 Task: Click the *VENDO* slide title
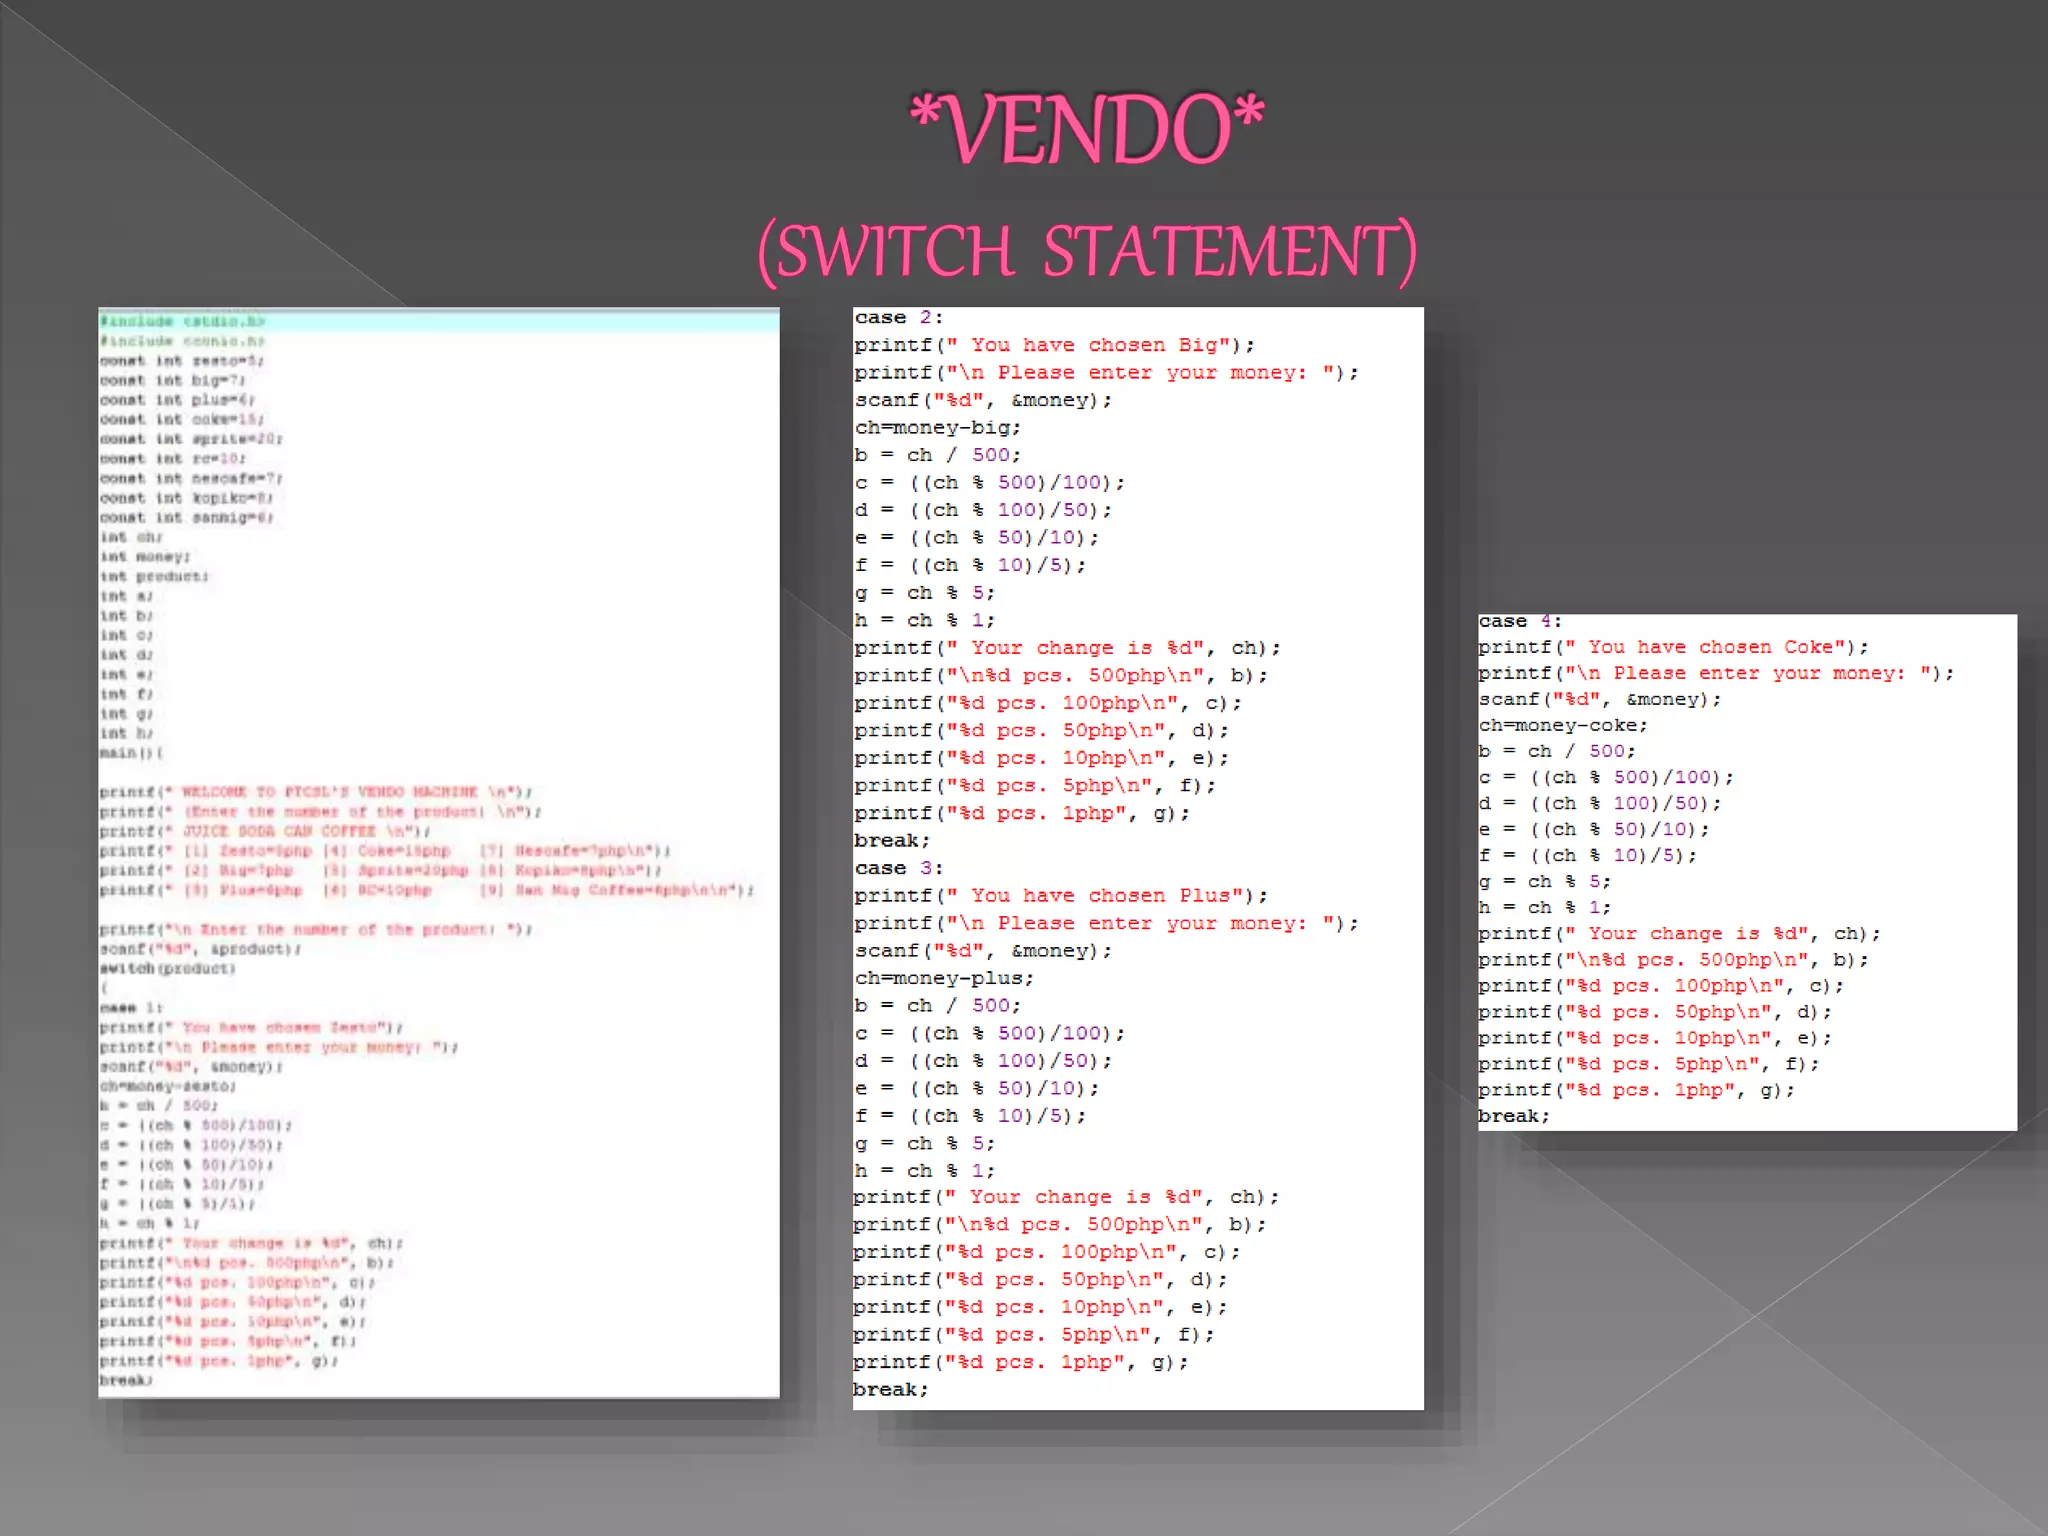(1087, 128)
